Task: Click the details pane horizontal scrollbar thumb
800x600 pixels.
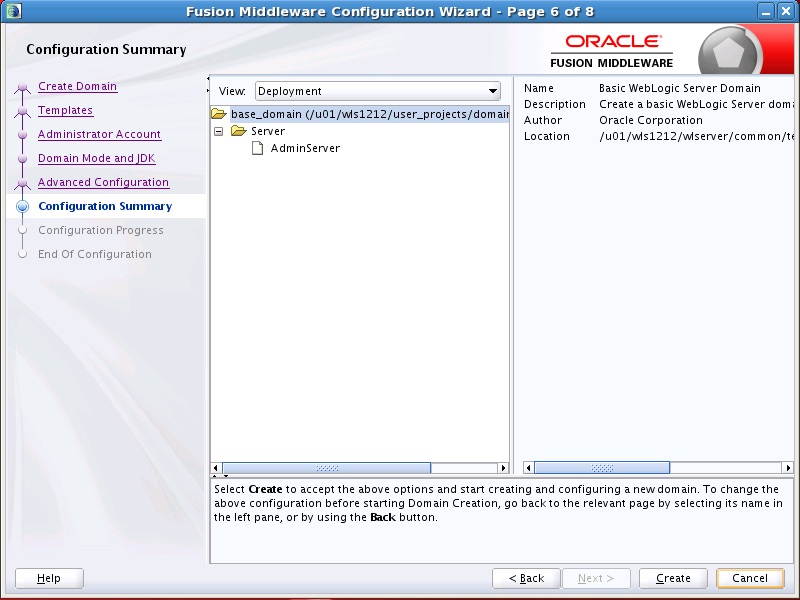Action: pyautogui.click(x=602, y=467)
